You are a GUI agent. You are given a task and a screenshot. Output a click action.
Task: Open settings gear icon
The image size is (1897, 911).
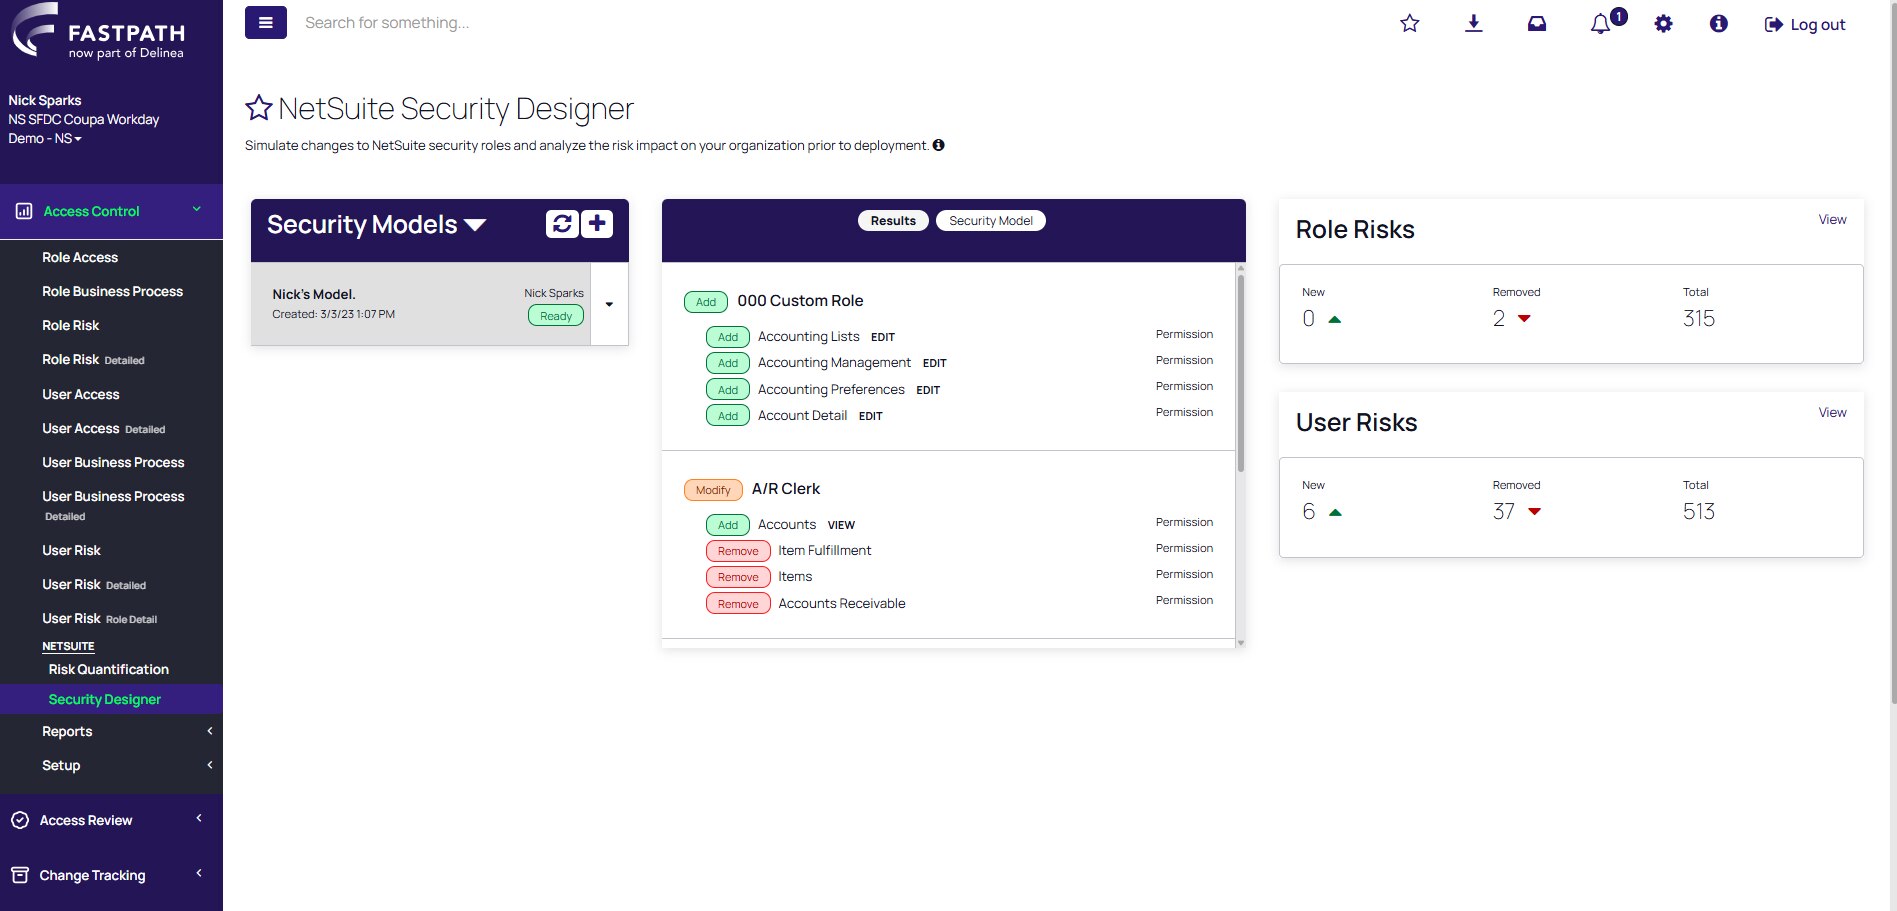(1663, 23)
